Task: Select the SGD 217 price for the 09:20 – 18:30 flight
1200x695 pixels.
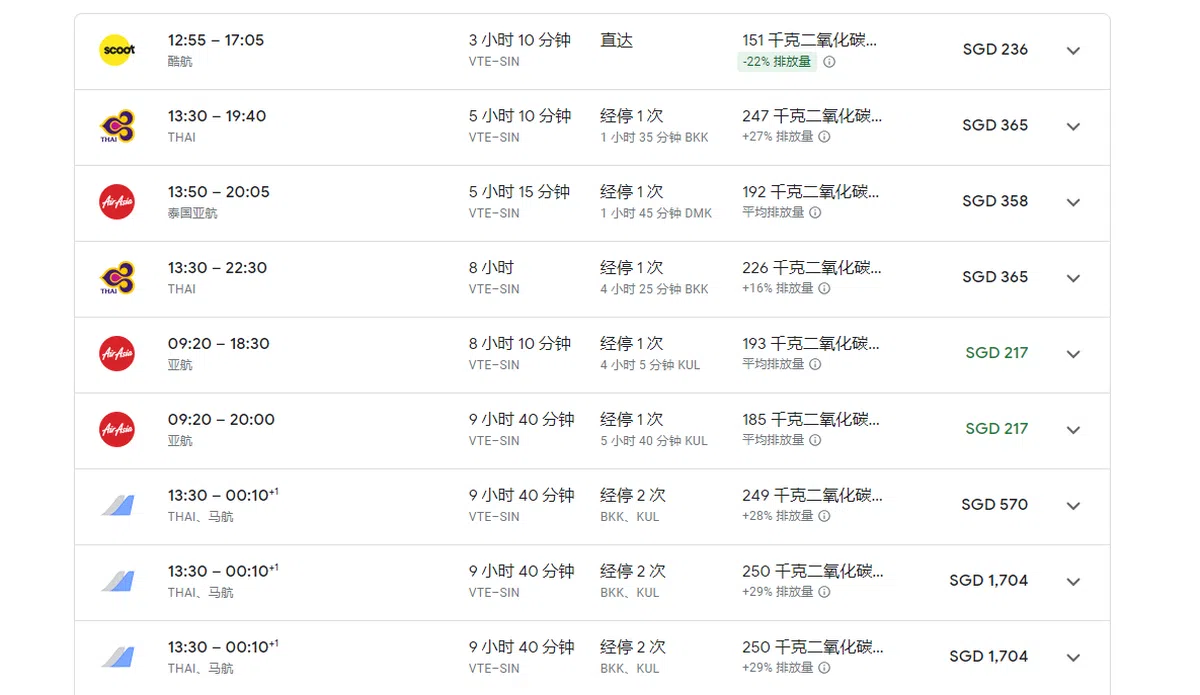Action: point(996,353)
